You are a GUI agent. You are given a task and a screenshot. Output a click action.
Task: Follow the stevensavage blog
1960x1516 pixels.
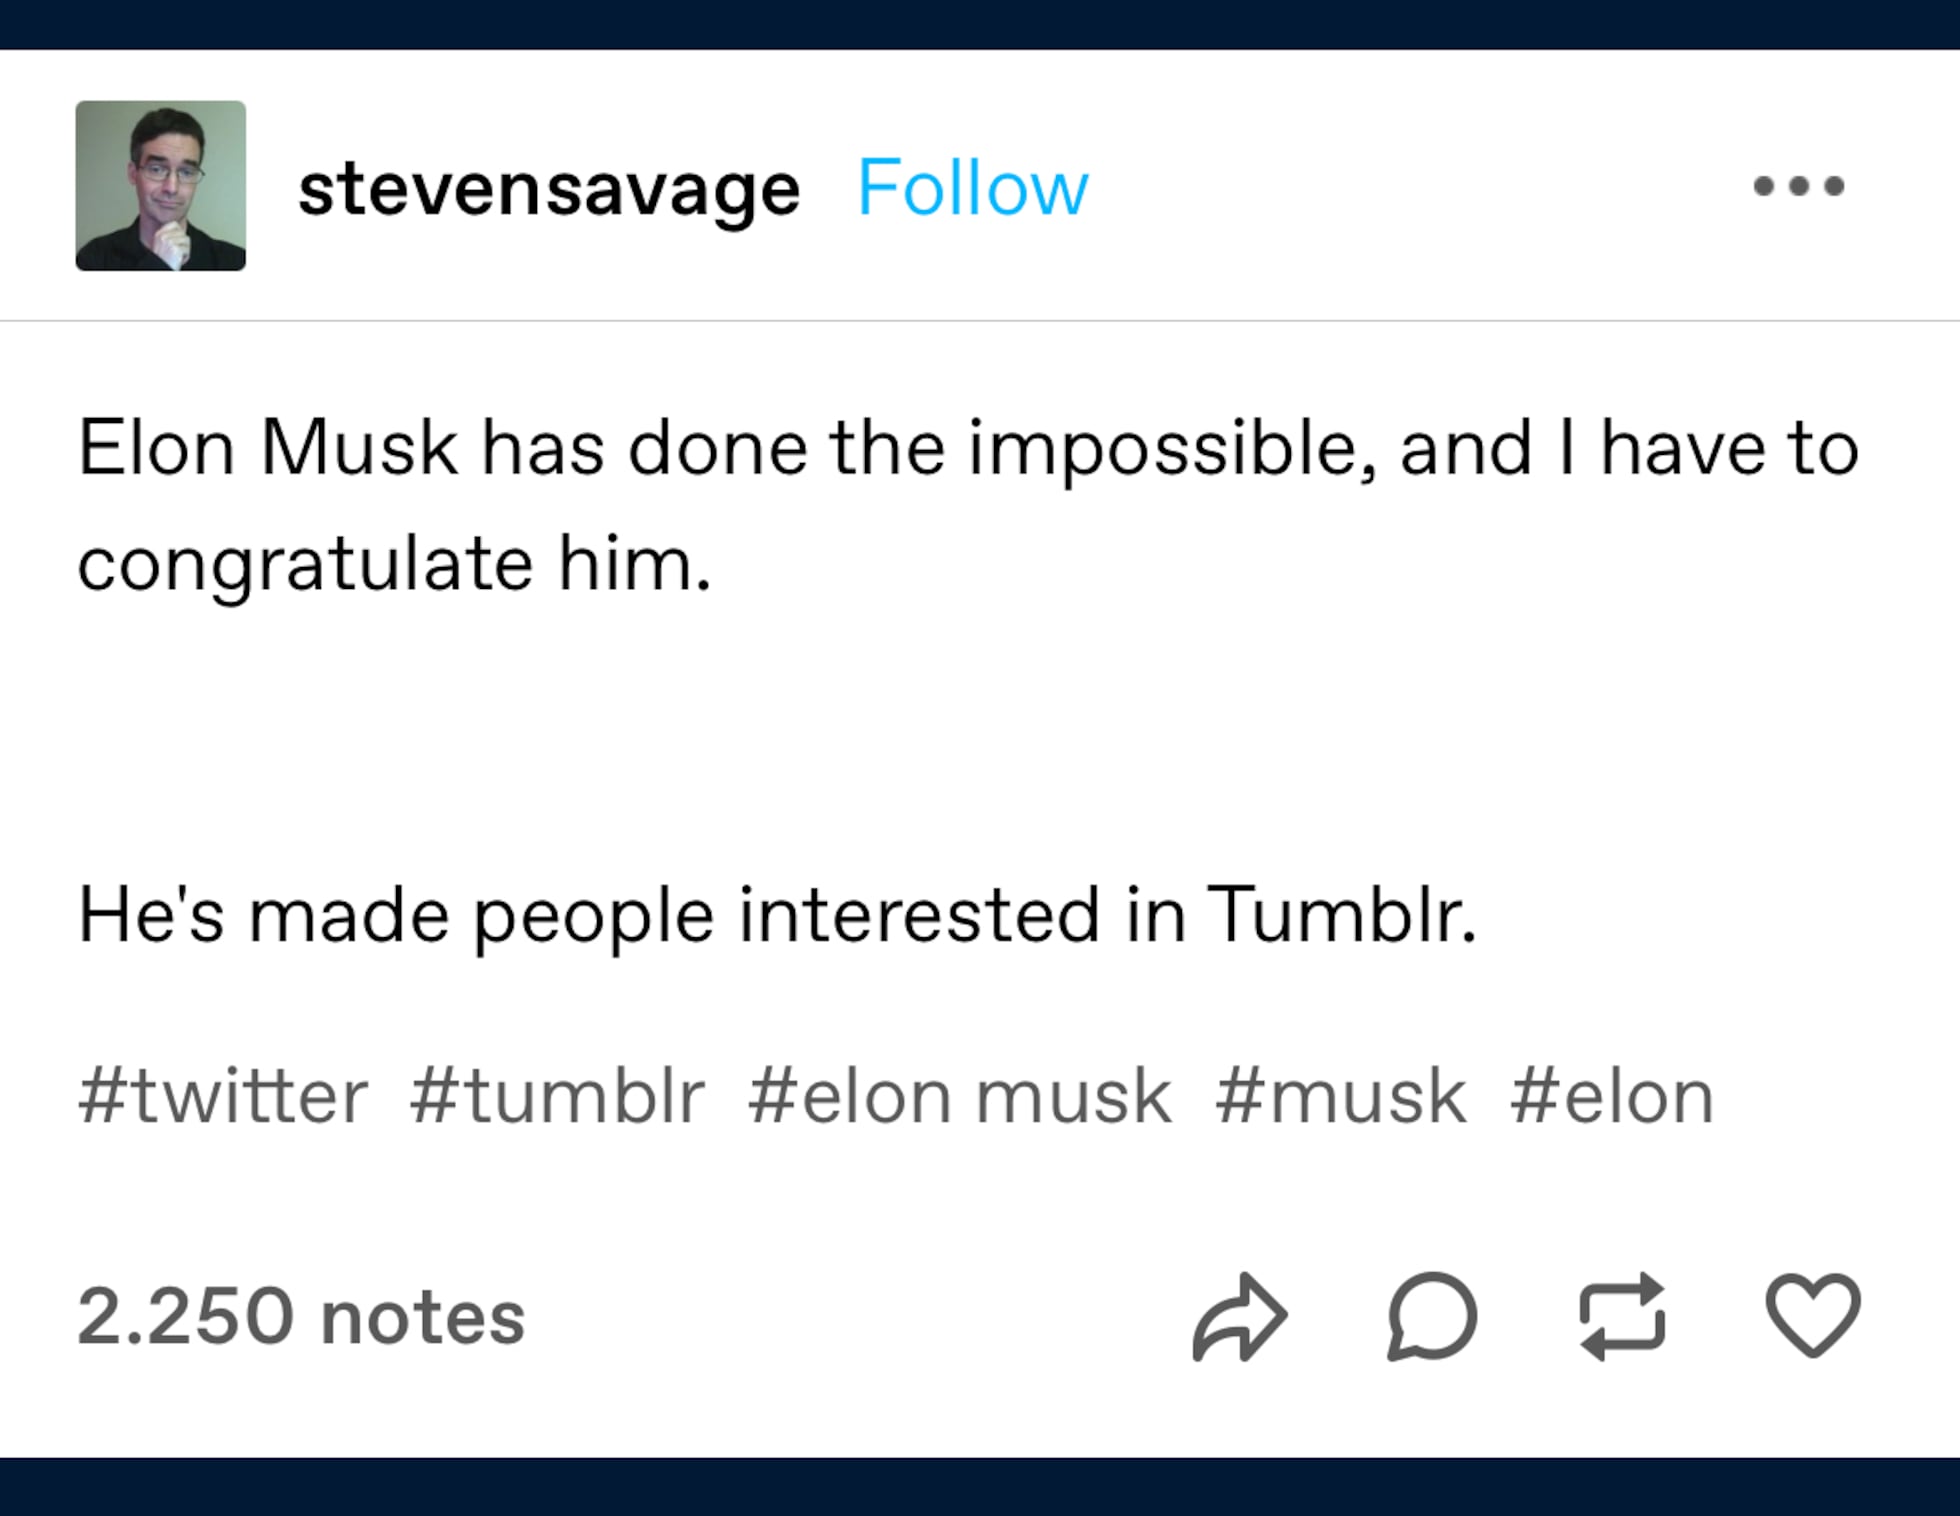click(x=972, y=188)
